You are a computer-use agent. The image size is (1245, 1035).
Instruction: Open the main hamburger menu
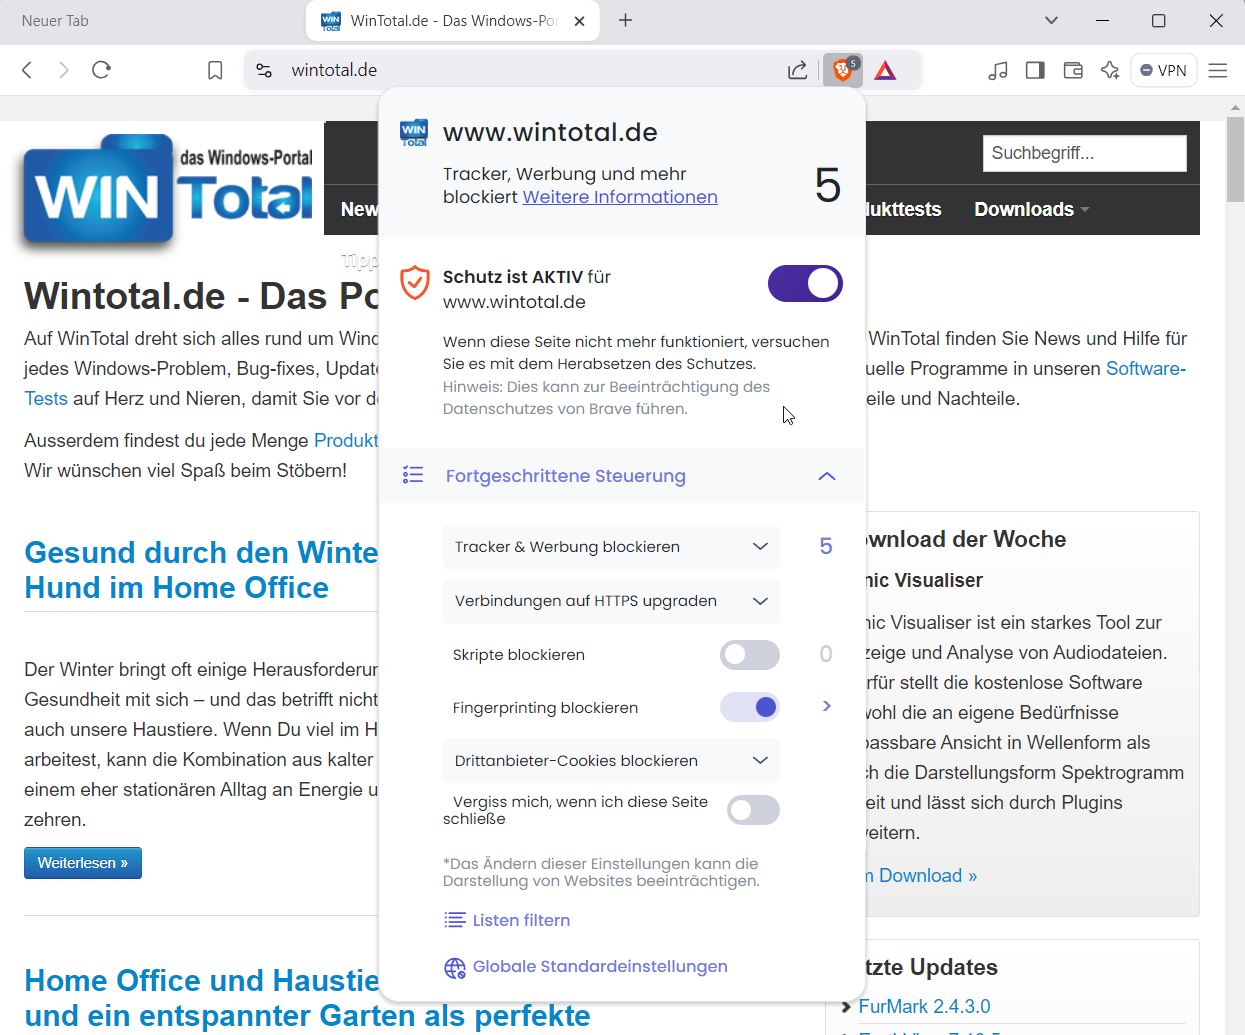pyautogui.click(x=1217, y=70)
